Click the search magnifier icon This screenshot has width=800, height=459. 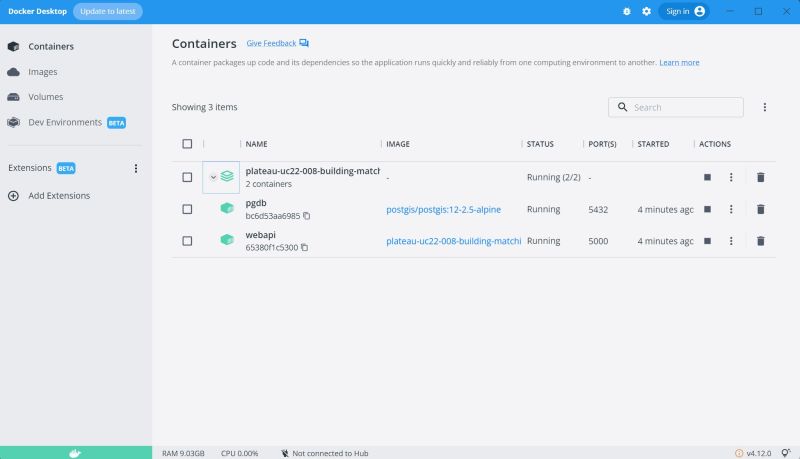(x=622, y=107)
